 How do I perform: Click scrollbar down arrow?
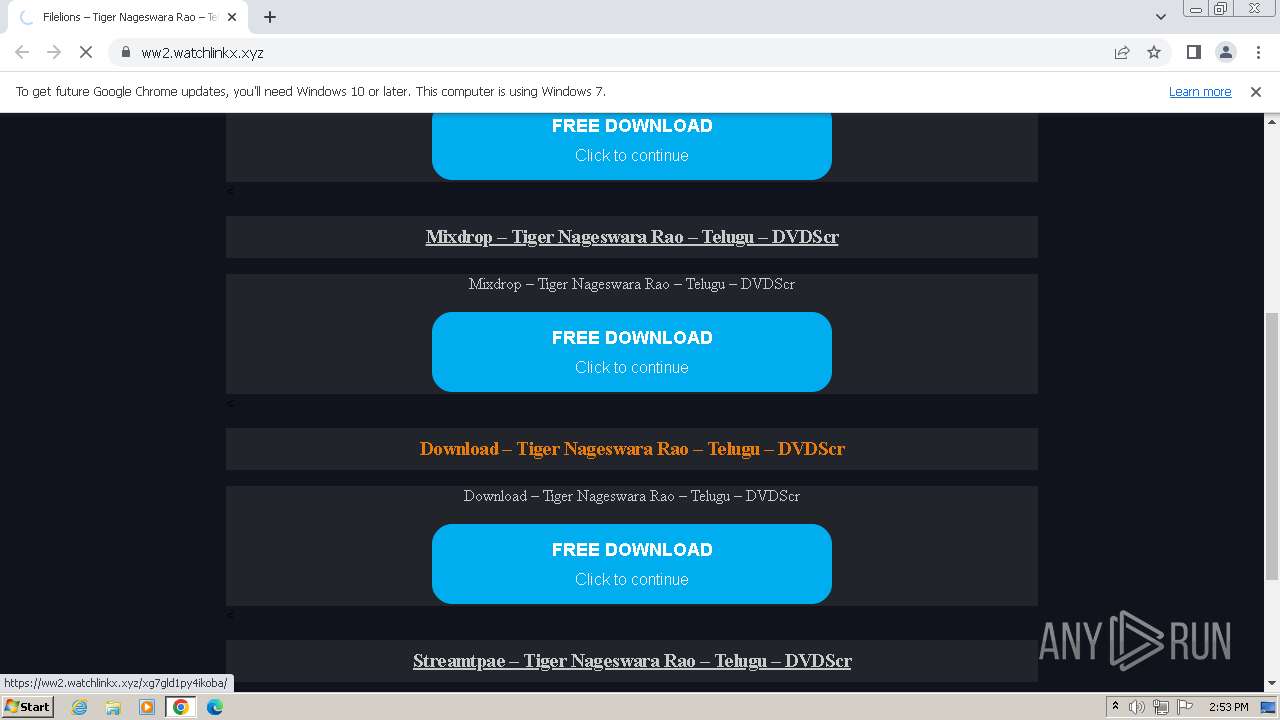tap(1272, 684)
